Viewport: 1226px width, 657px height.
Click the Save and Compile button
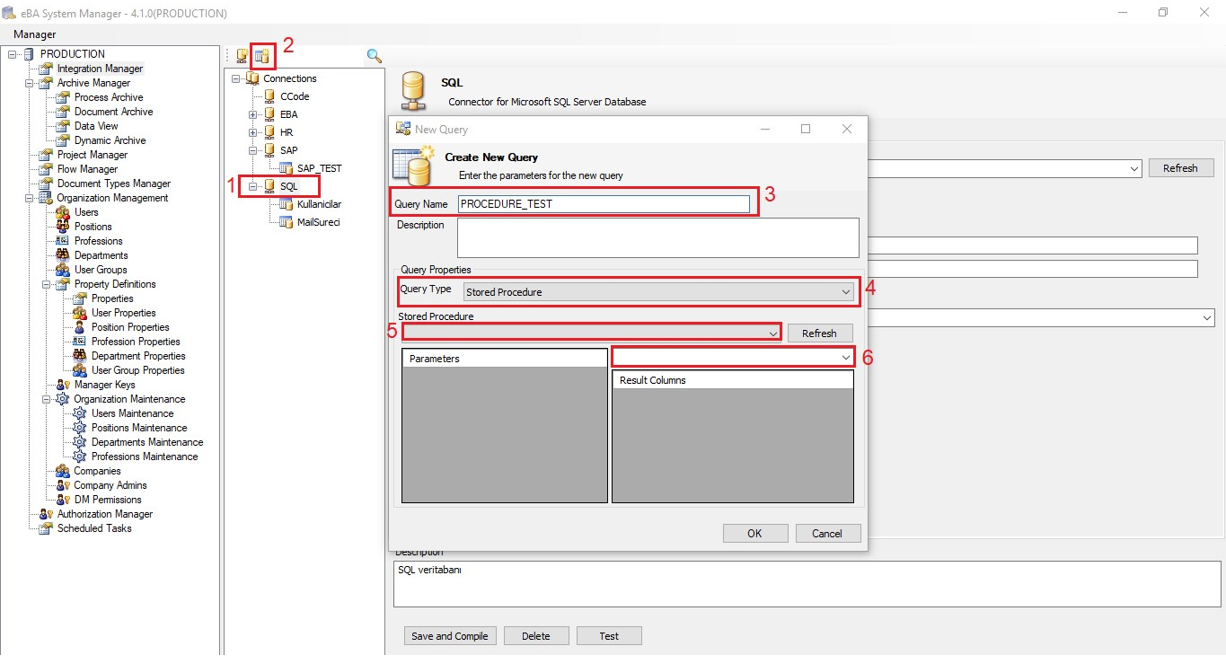click(x=450, y=636)
